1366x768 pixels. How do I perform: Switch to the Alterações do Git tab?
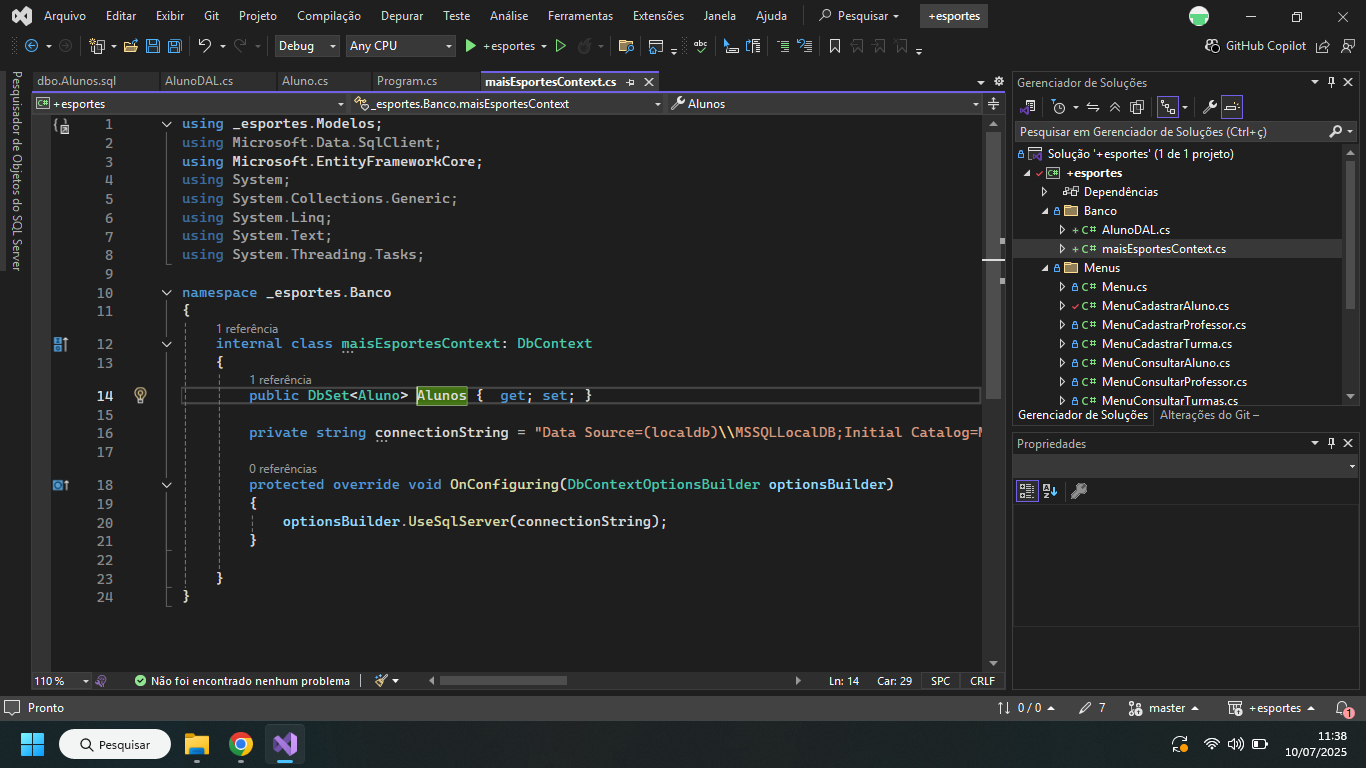tap(1209, 415)
